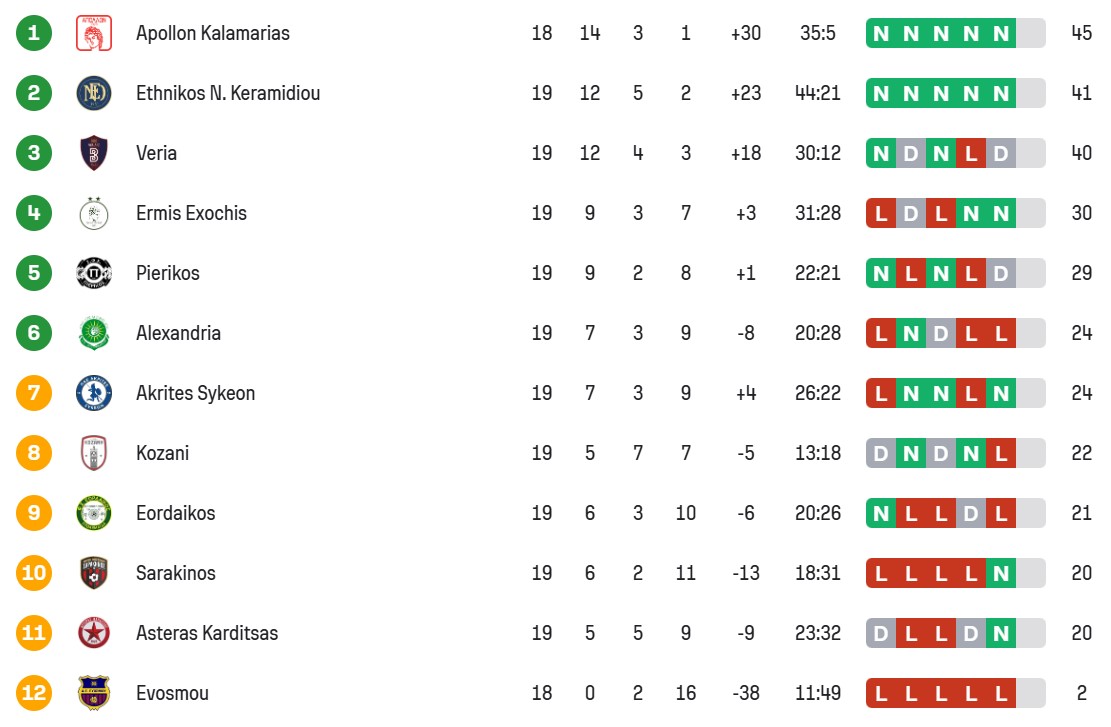Click the orange position 12 badge
Screen dimensions: 1111x727
point(34,693)
